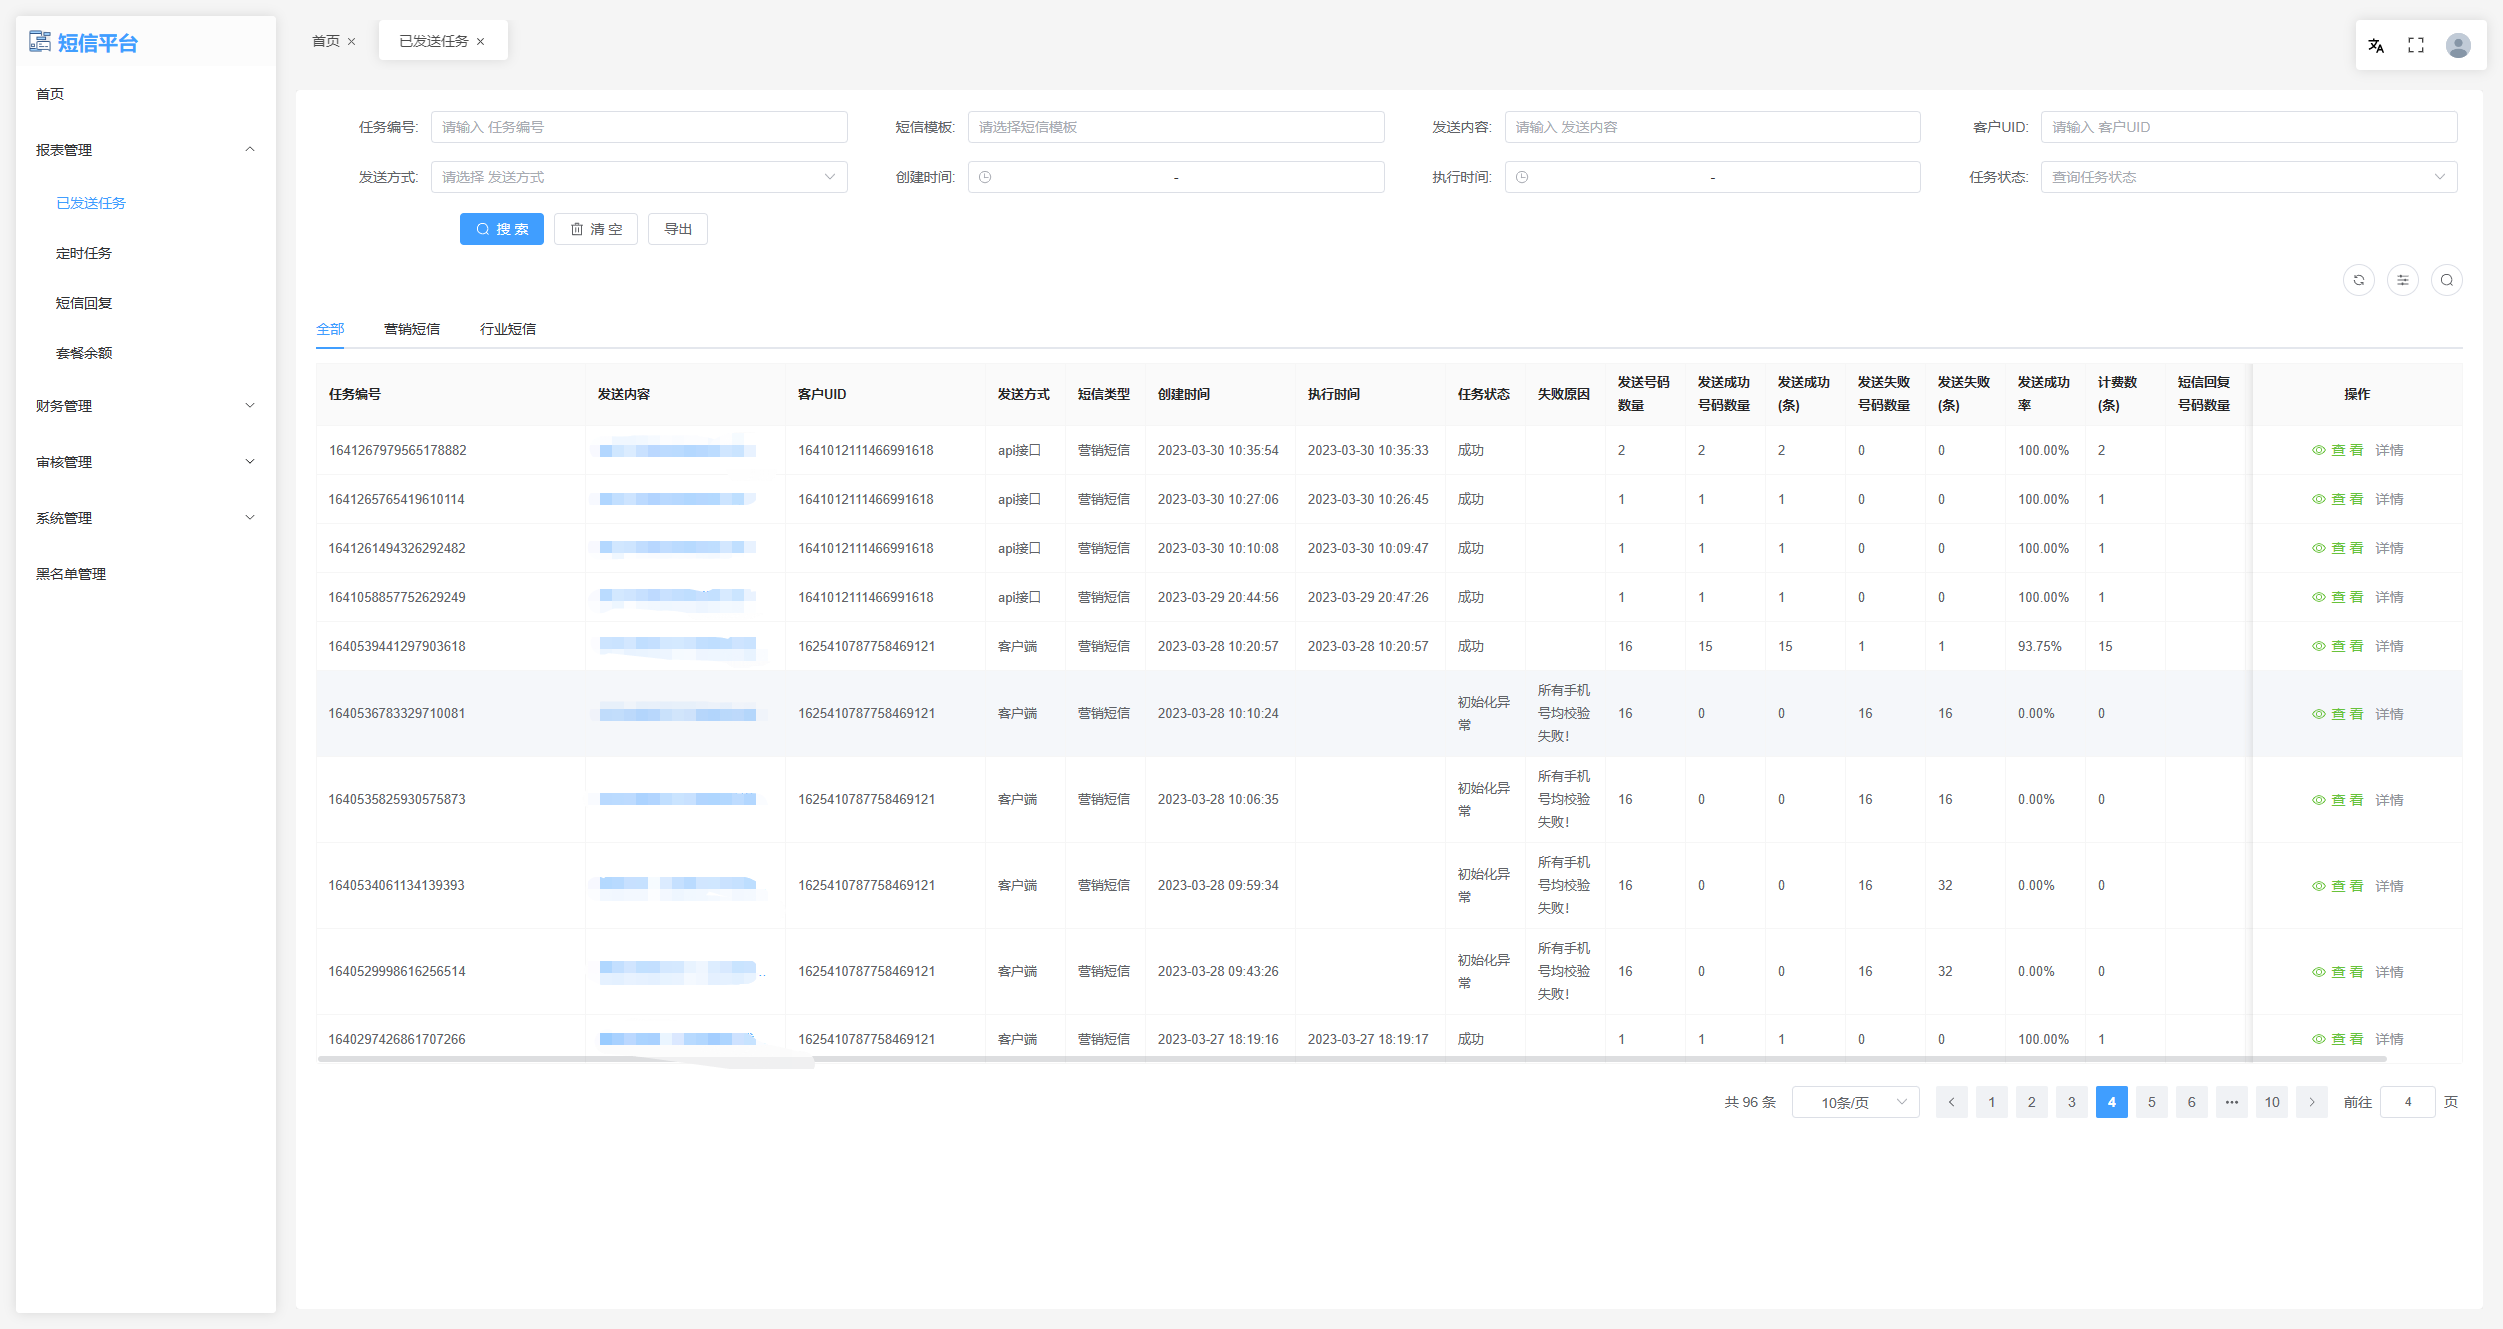
Task: Switch to 行业短信 tab
Action: [x=508, y=329]
